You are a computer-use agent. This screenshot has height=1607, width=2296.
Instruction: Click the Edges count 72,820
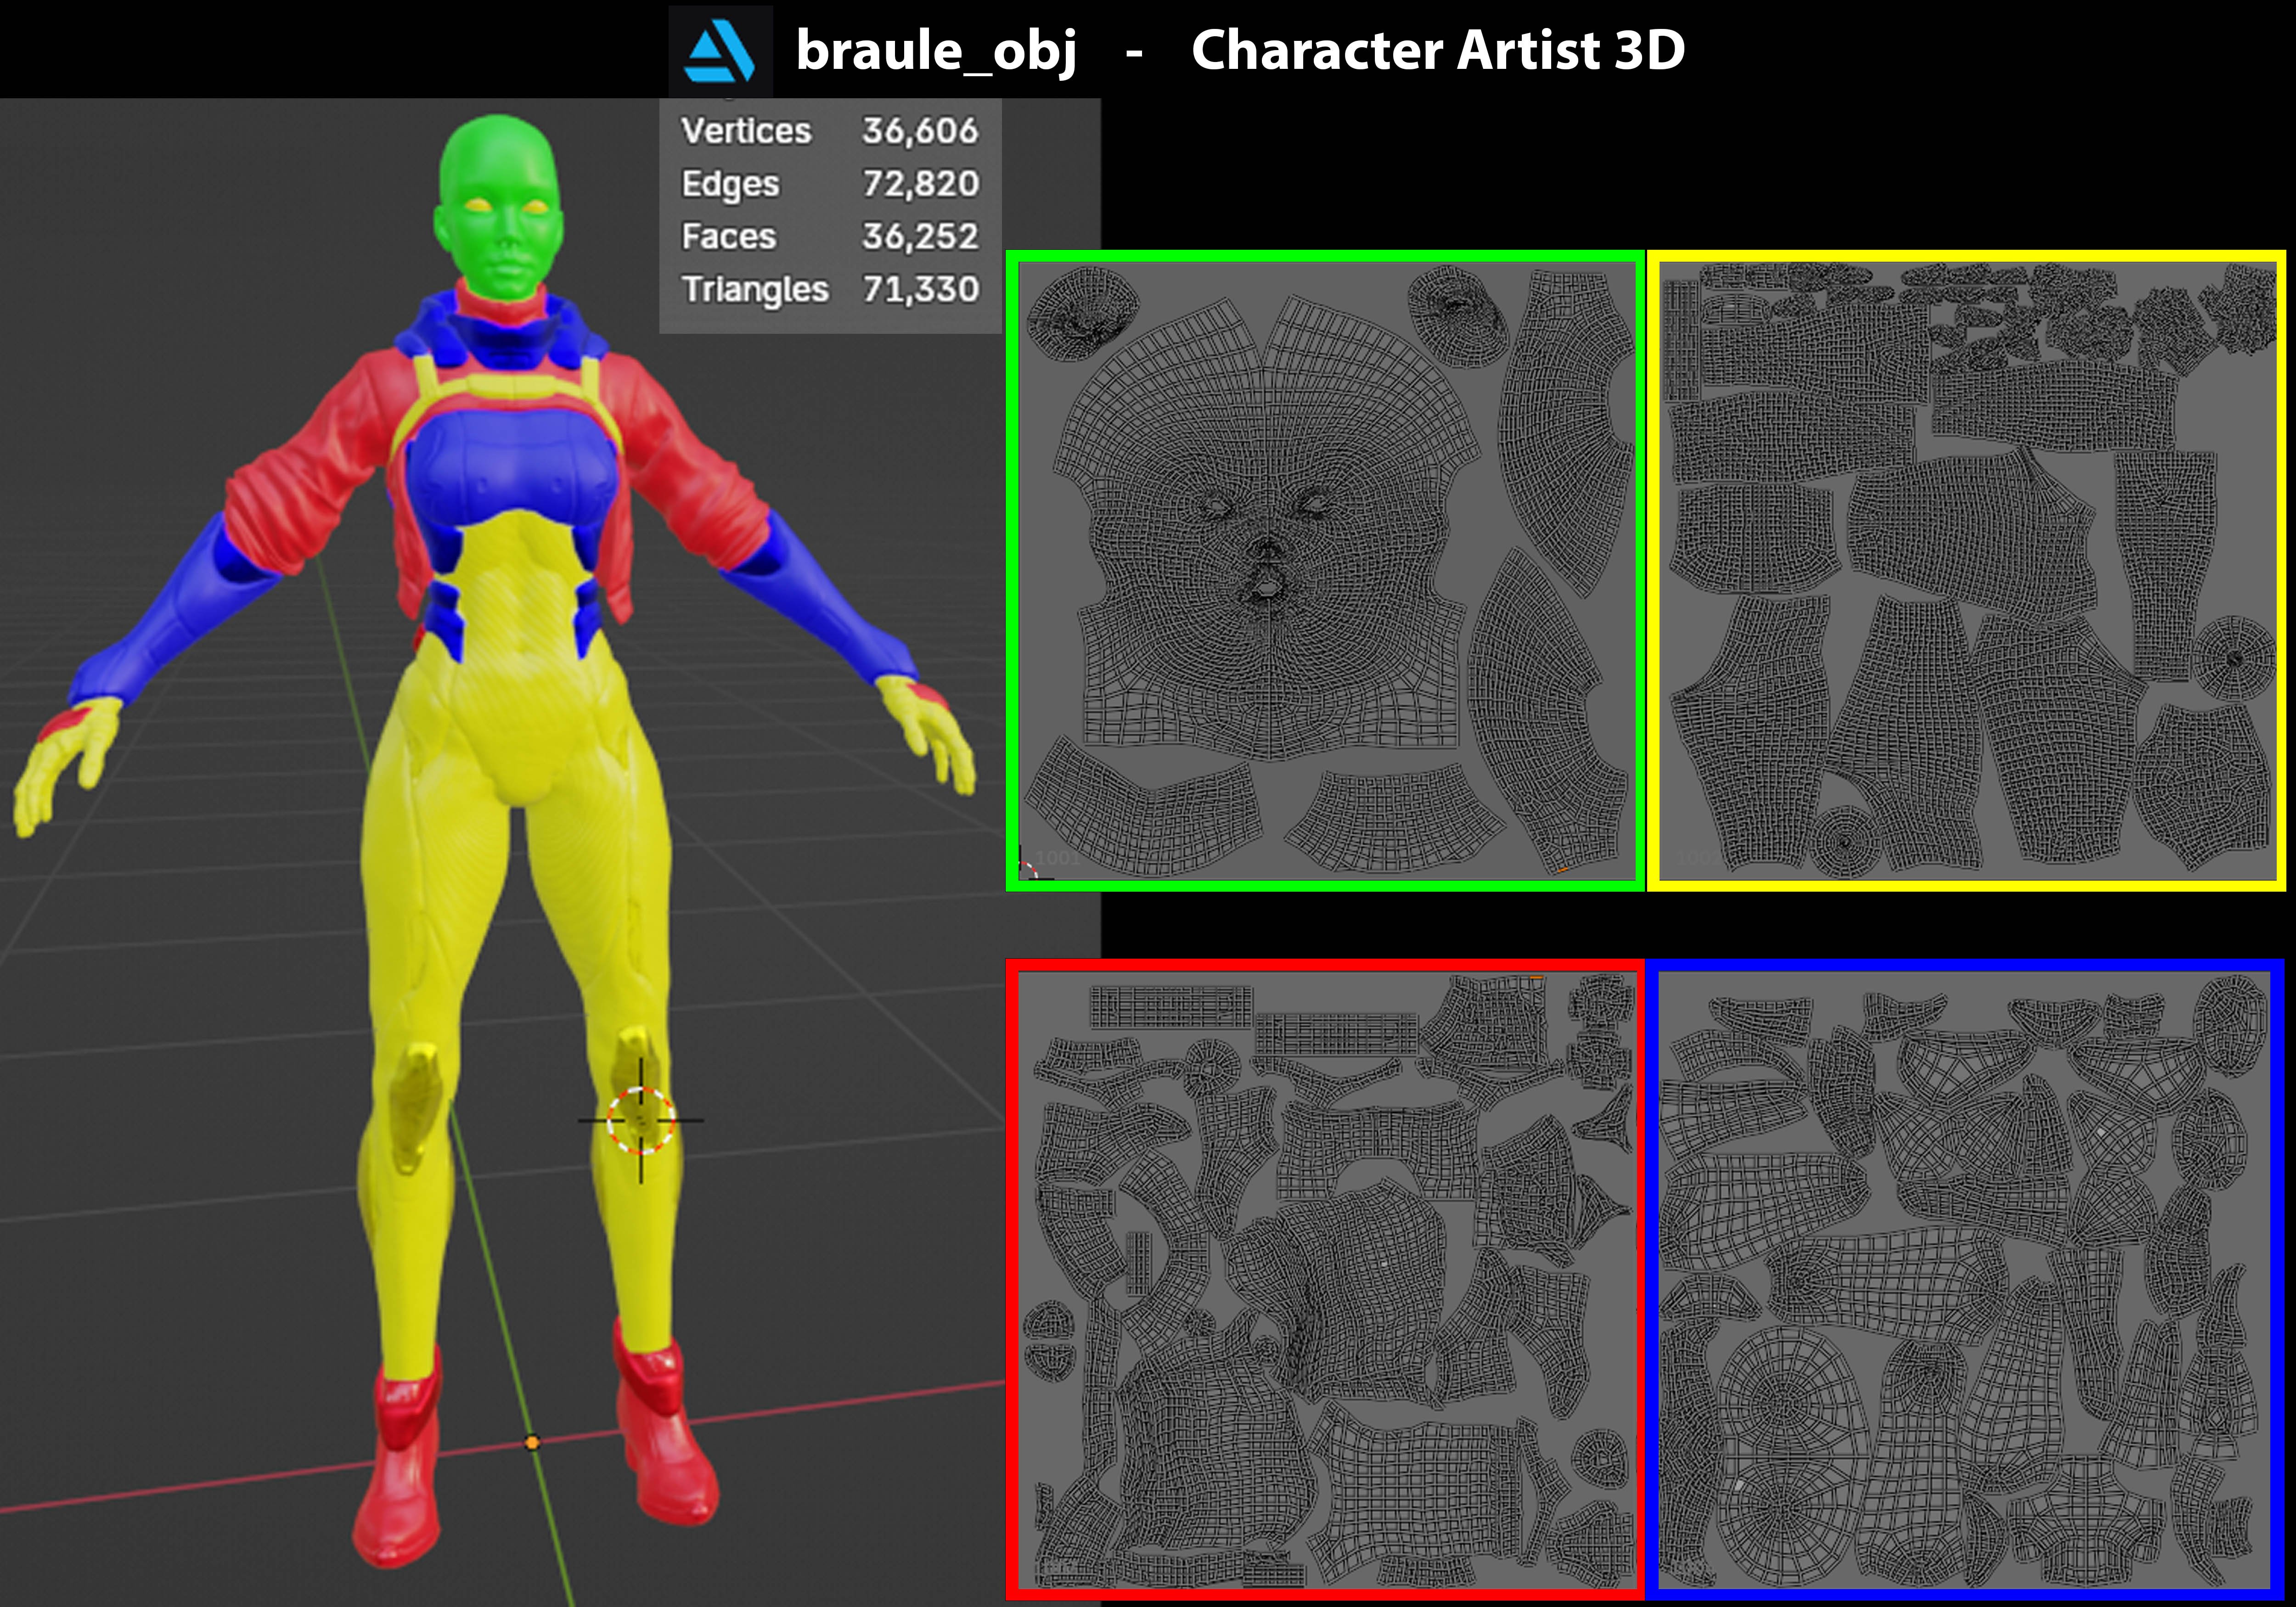point(920,184)
